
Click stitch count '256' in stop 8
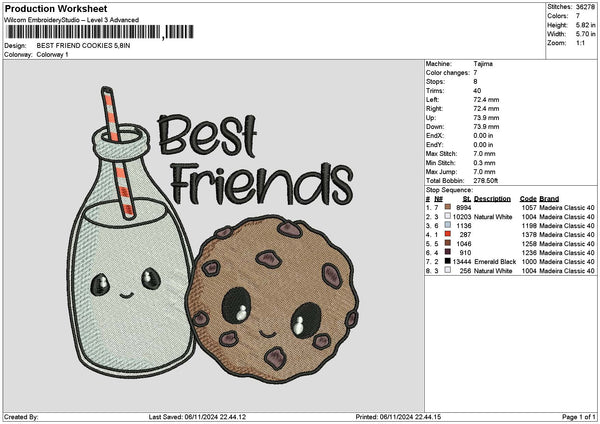pyautogui.click(x=465, y=271)
